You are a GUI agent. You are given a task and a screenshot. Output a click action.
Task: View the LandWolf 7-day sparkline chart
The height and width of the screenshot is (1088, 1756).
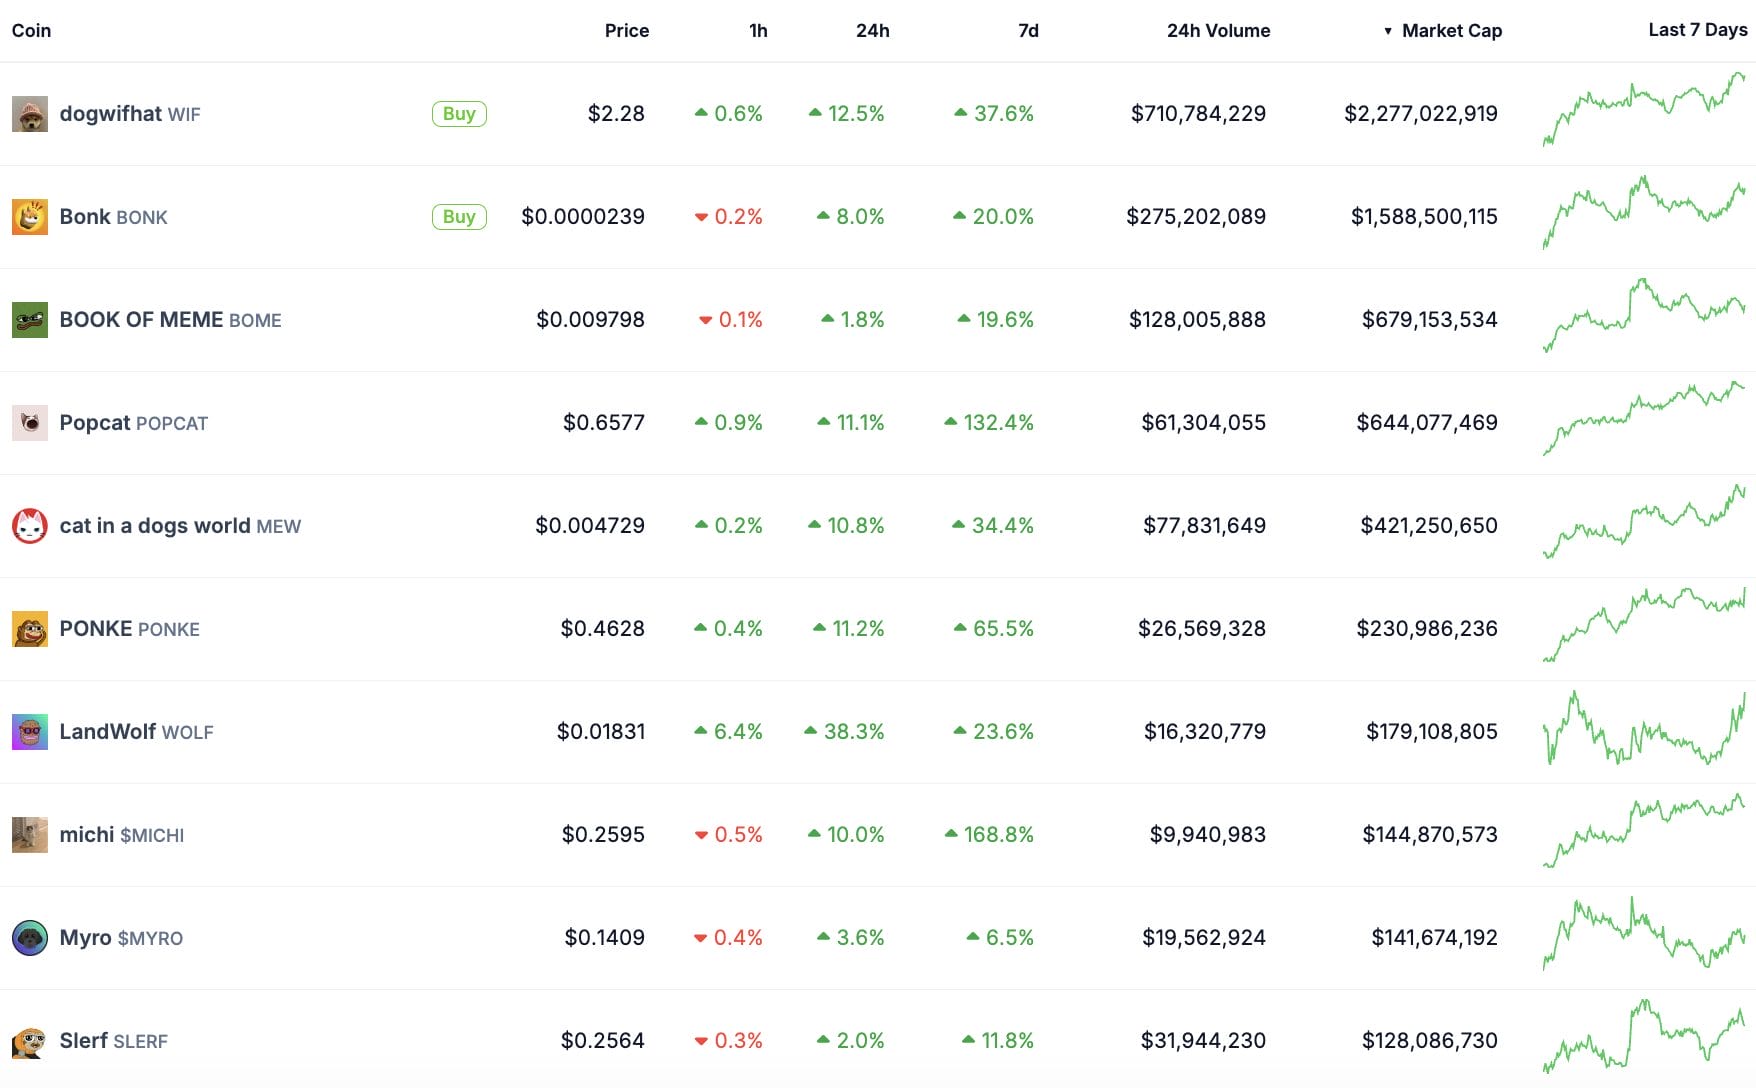pos(1643,730)
